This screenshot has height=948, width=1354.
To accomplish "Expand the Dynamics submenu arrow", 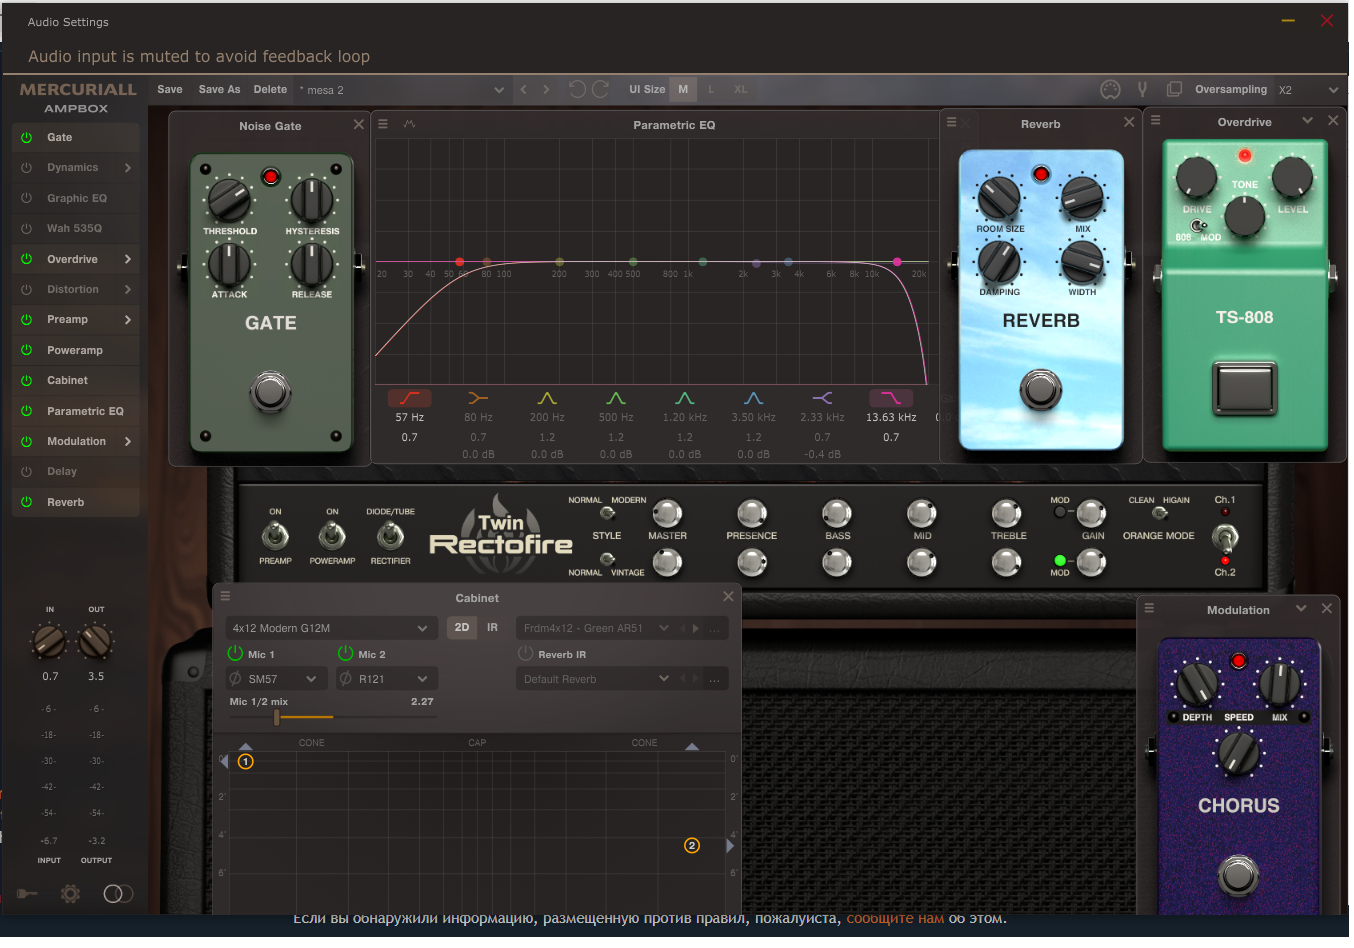I will 128,168.
